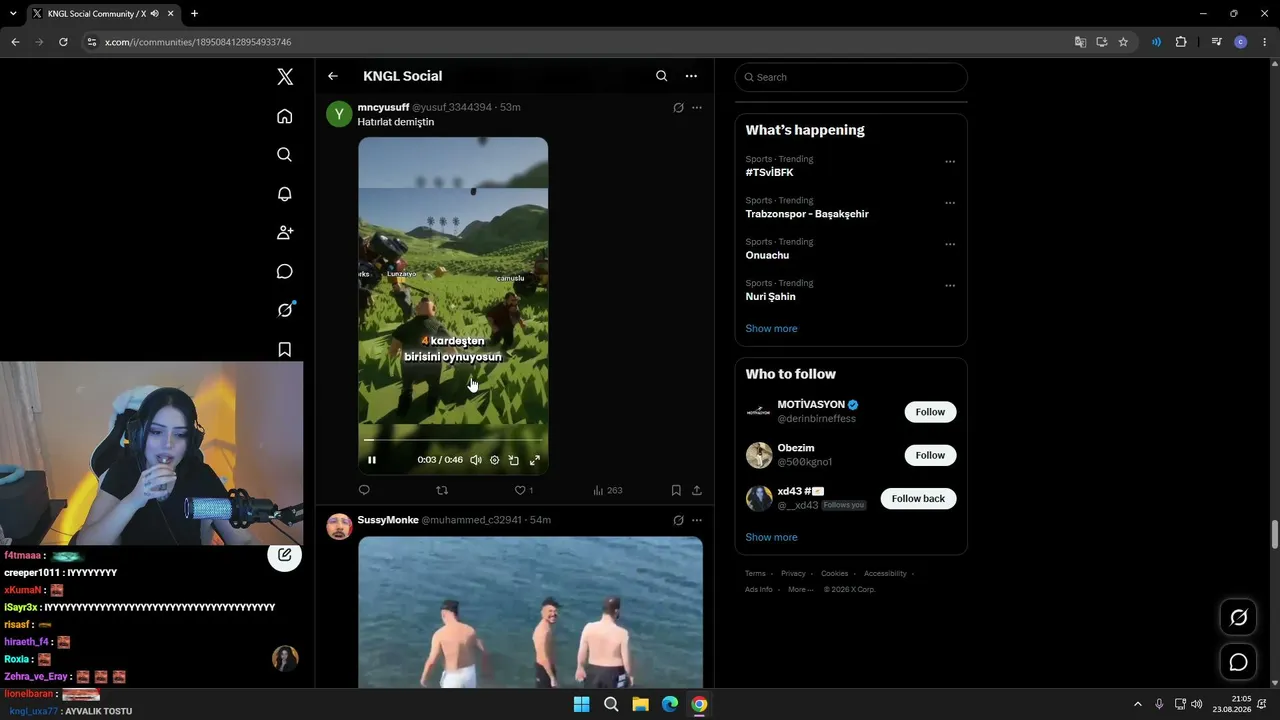Open more options for #TSvİBFK trend

(950, 161)
